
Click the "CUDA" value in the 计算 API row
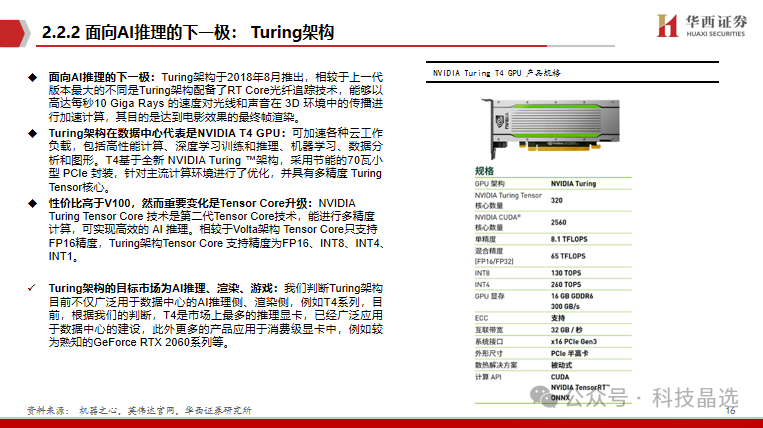560,377
